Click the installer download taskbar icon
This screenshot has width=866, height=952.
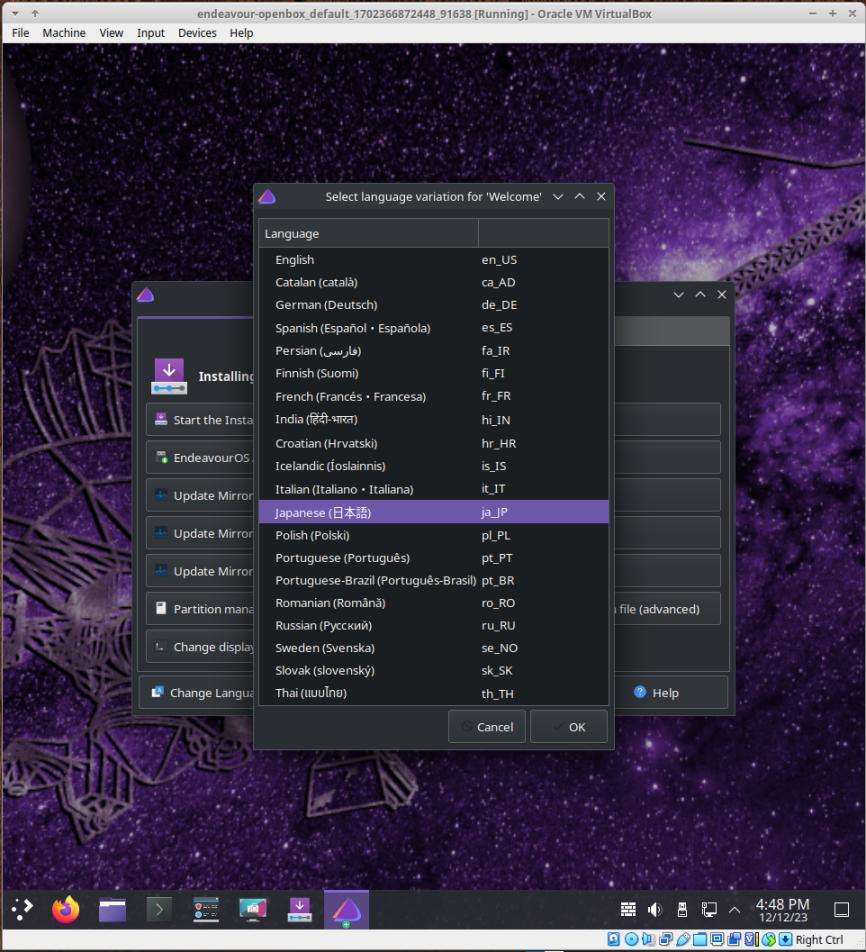[x=299, y=910]
